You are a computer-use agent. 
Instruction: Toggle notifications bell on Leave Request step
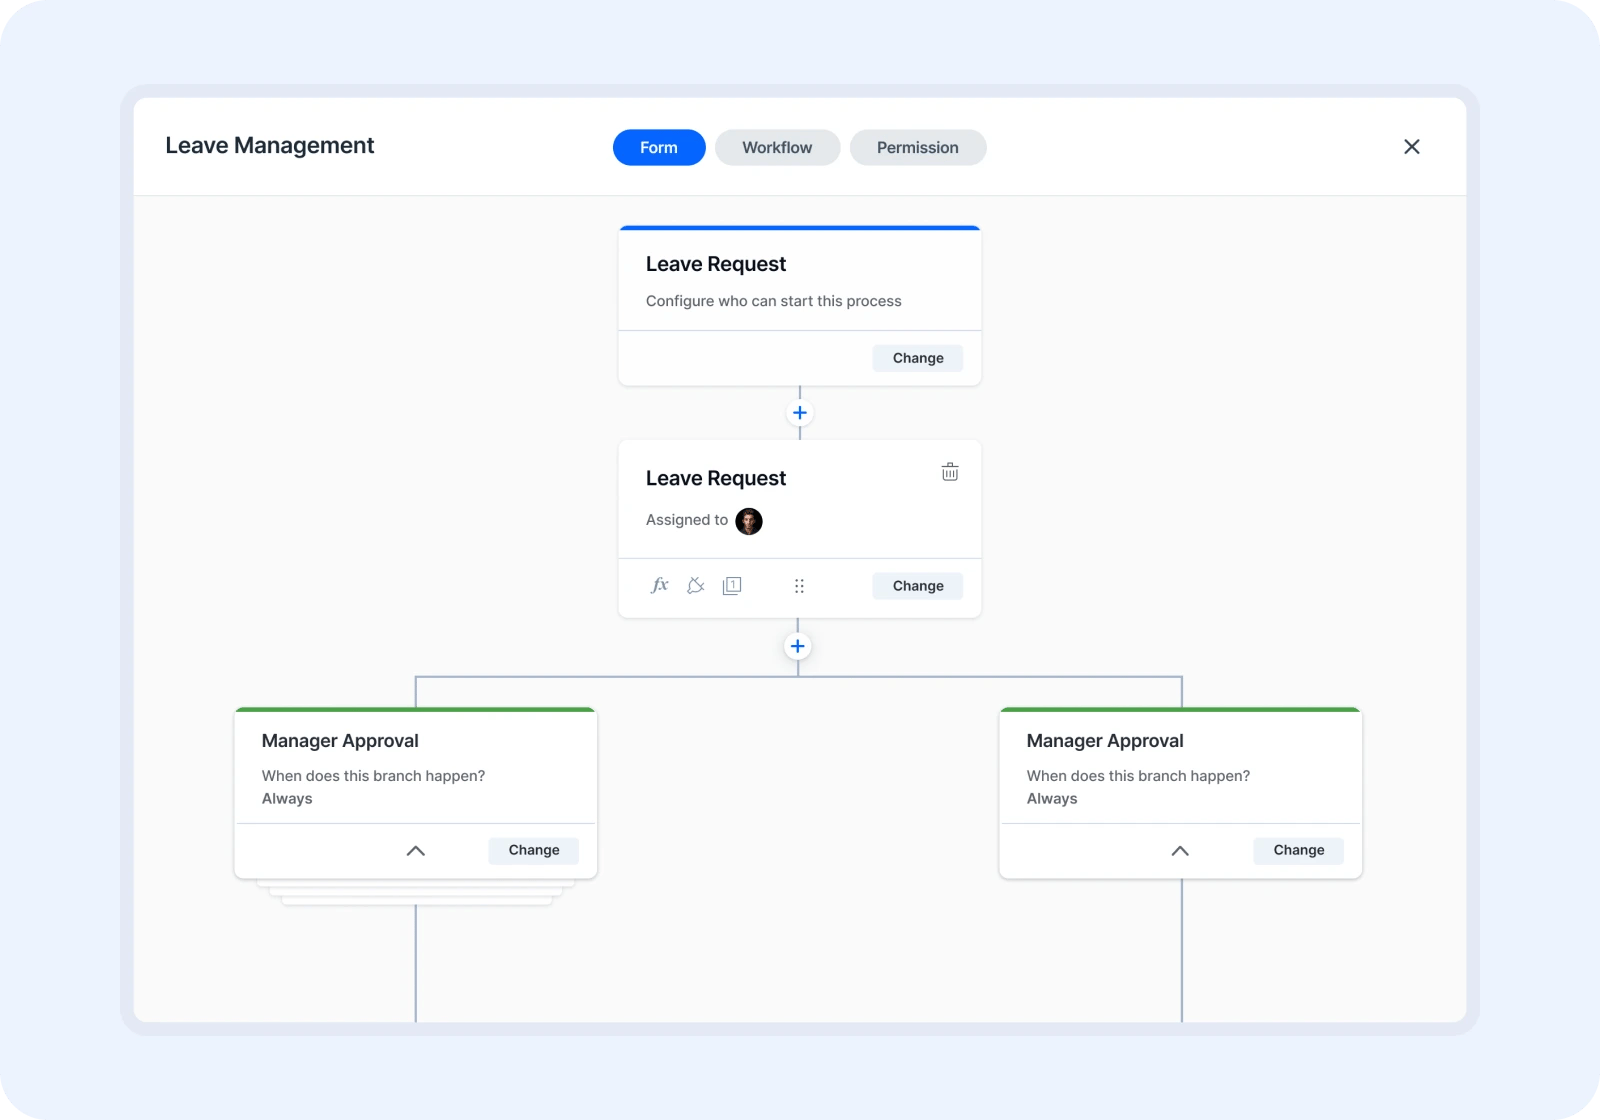[696, 586]
